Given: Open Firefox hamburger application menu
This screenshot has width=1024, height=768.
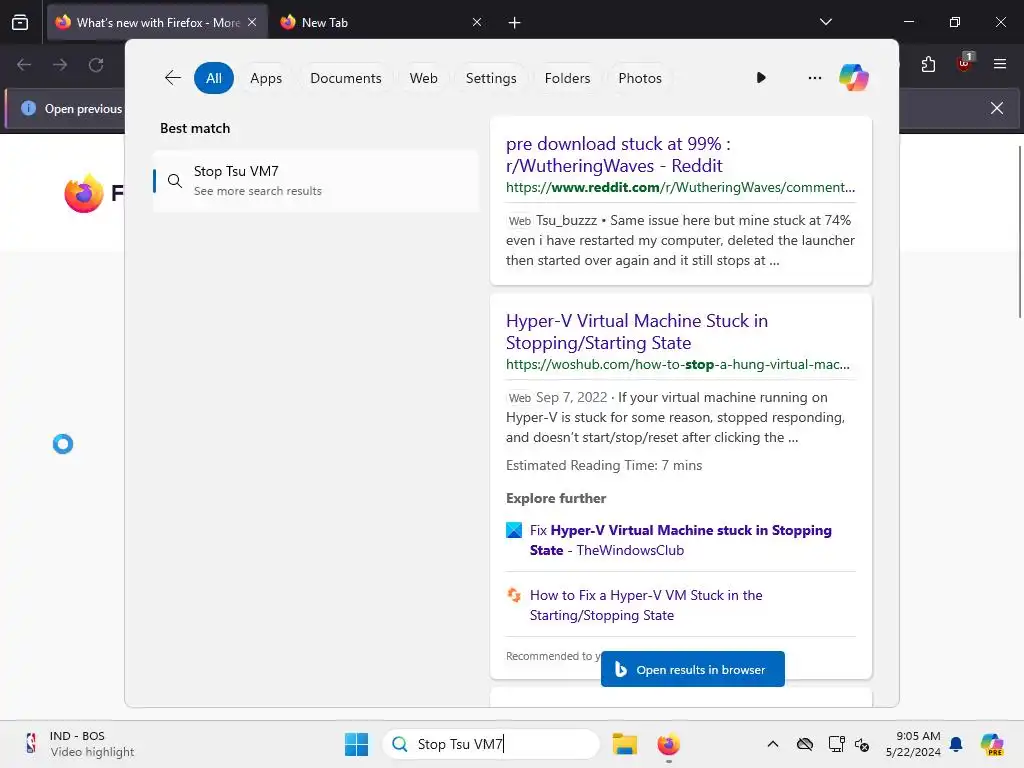Looking at the screenshot, I should [x=999, y=64].
